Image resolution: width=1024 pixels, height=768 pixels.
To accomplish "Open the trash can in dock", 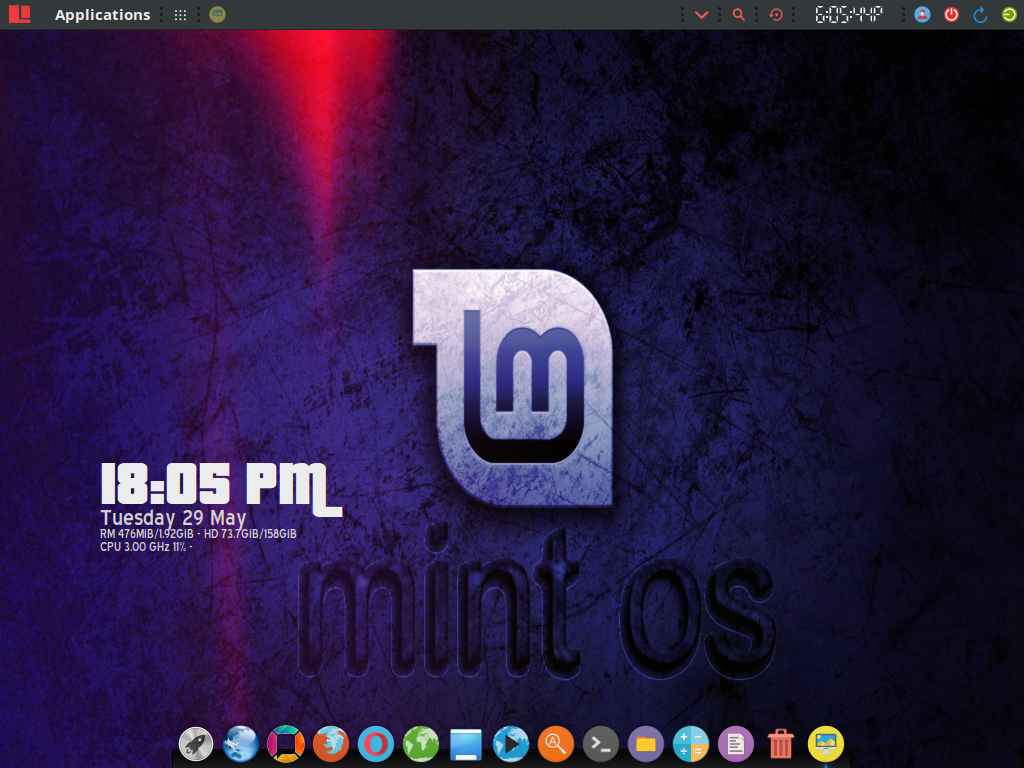I will 780,744.
